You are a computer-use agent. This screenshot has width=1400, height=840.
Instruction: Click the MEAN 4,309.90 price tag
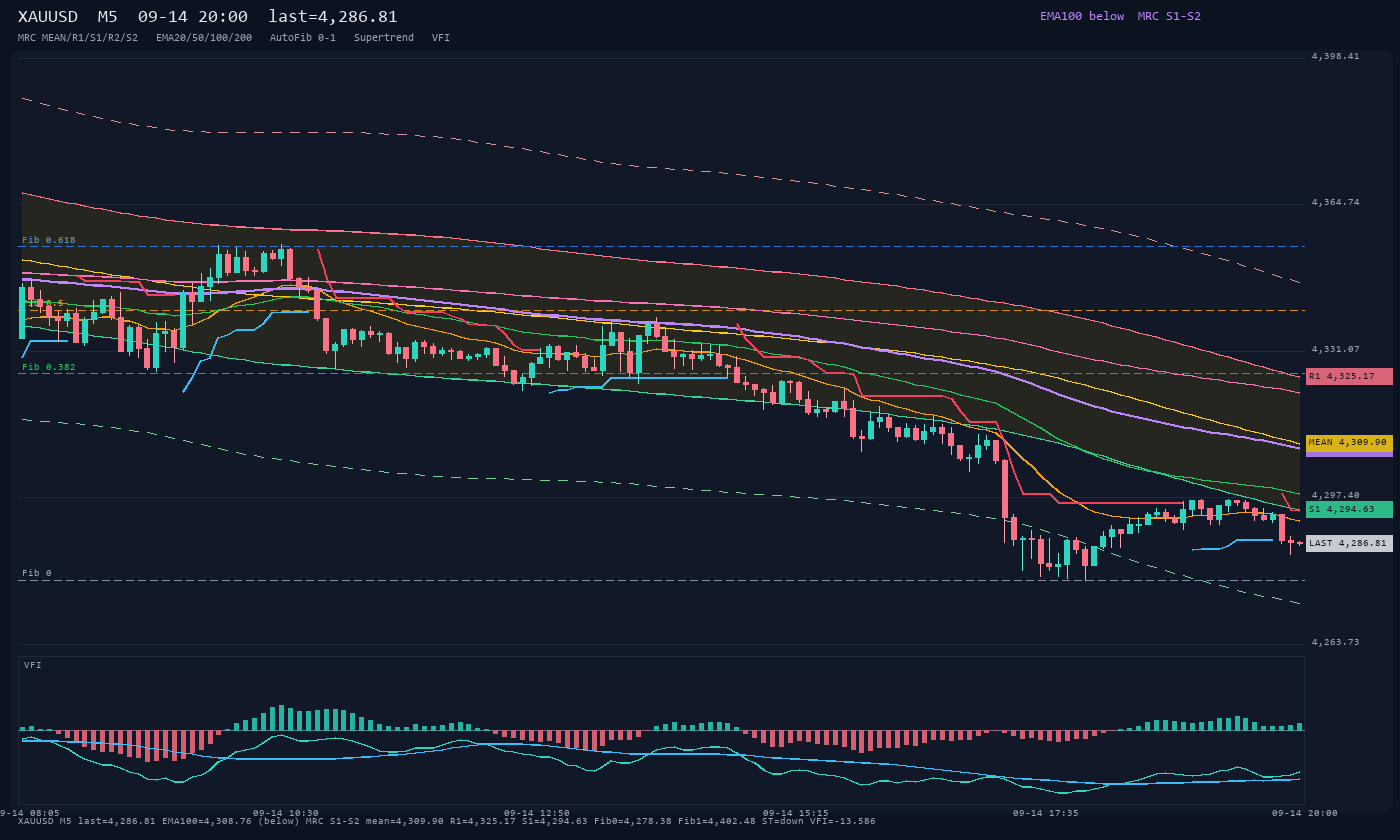pyautogui.click(x=1349, y=442)
